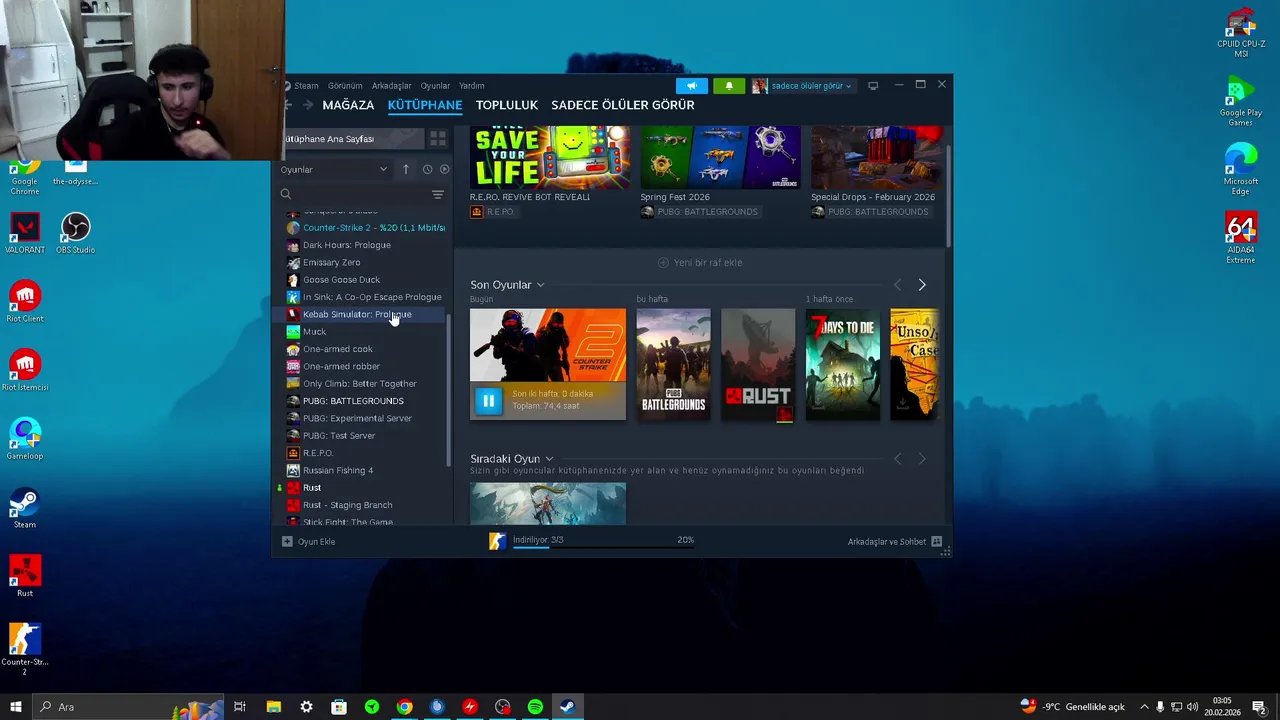1280x720 pixels.
Task: Click the library list scrollbar
Action: pyautogui.click(x=448, y=390)
